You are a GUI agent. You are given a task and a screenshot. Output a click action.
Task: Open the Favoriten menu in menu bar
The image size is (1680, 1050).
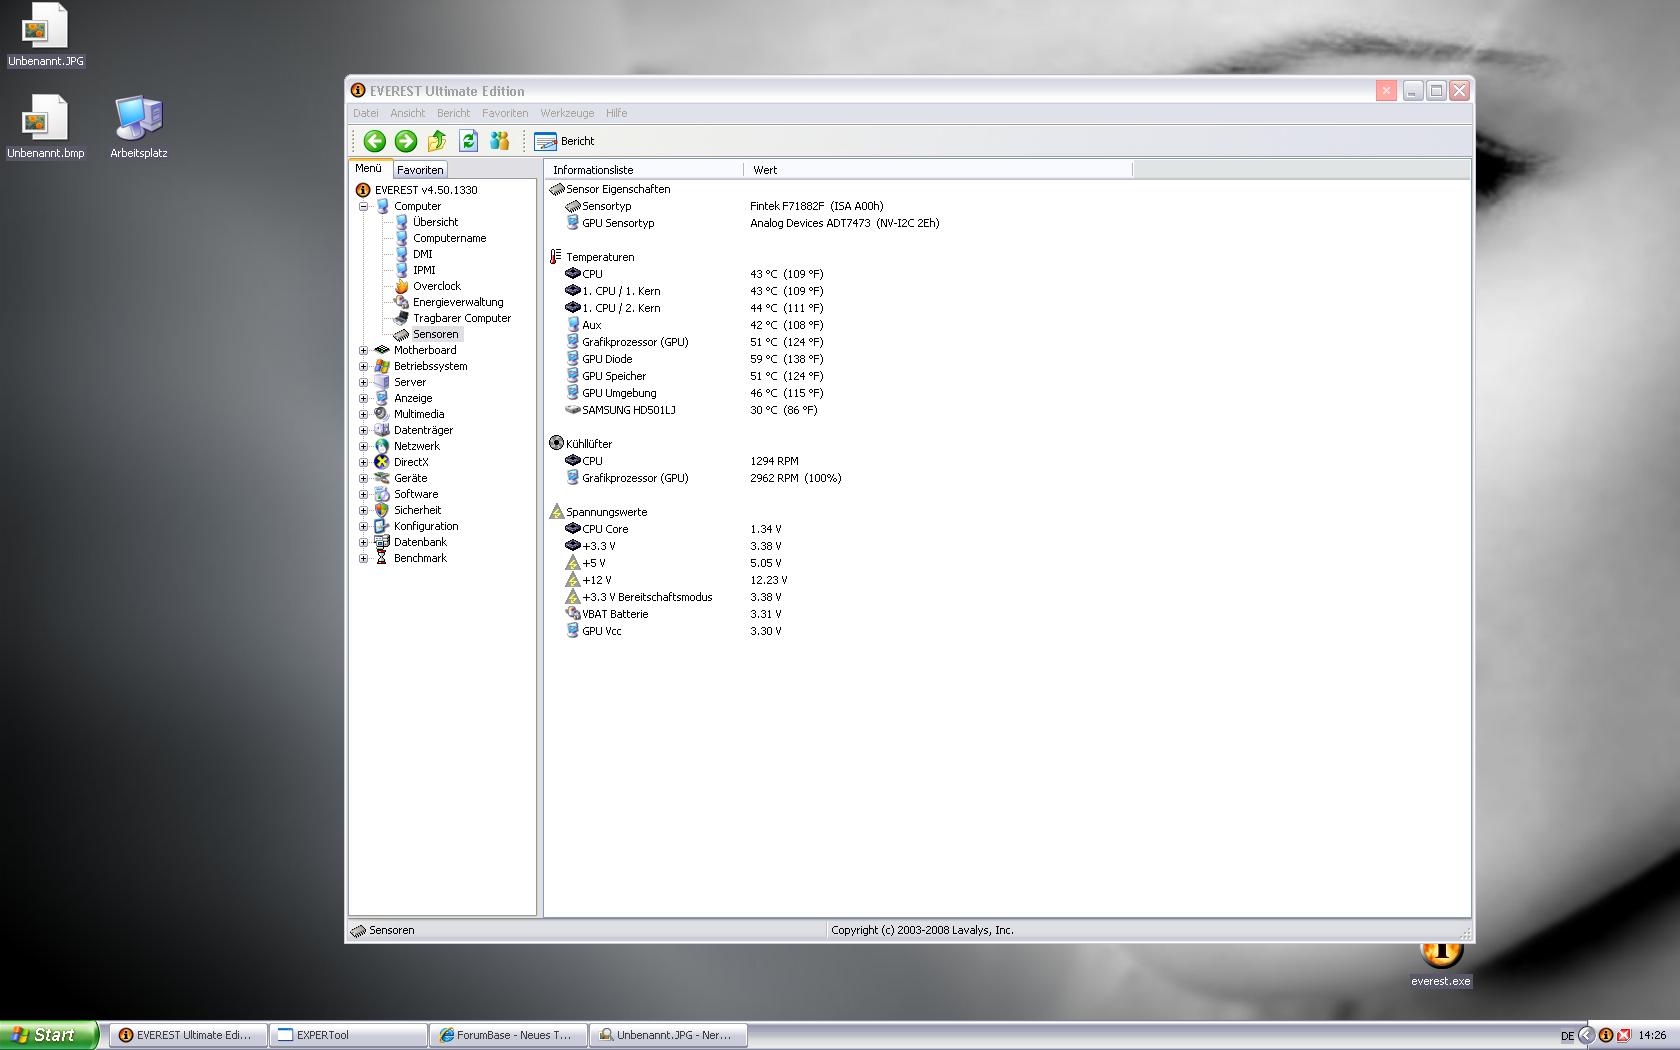point(505,113)
